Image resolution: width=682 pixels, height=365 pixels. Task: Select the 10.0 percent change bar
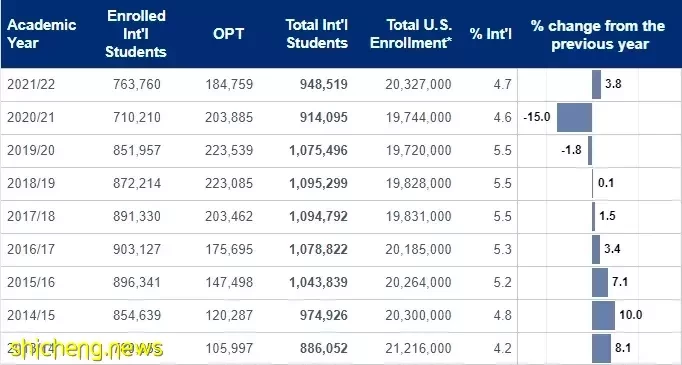pyautogui.click(x=603, y=315)
